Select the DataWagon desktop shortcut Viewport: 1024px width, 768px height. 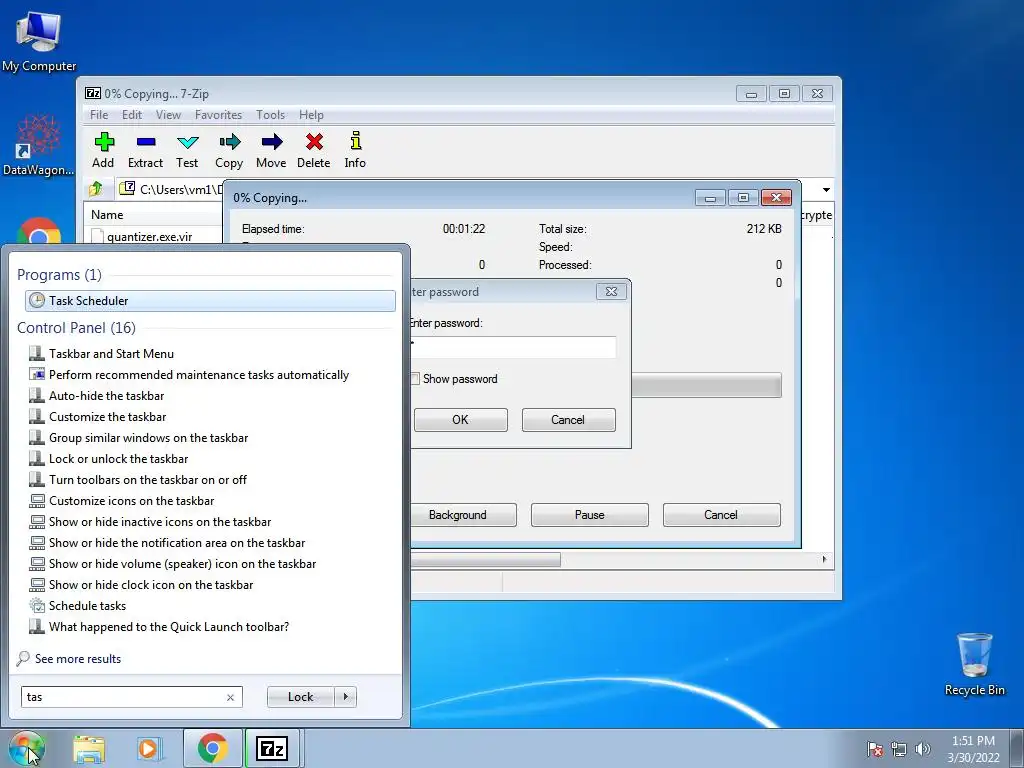point(39,145)
